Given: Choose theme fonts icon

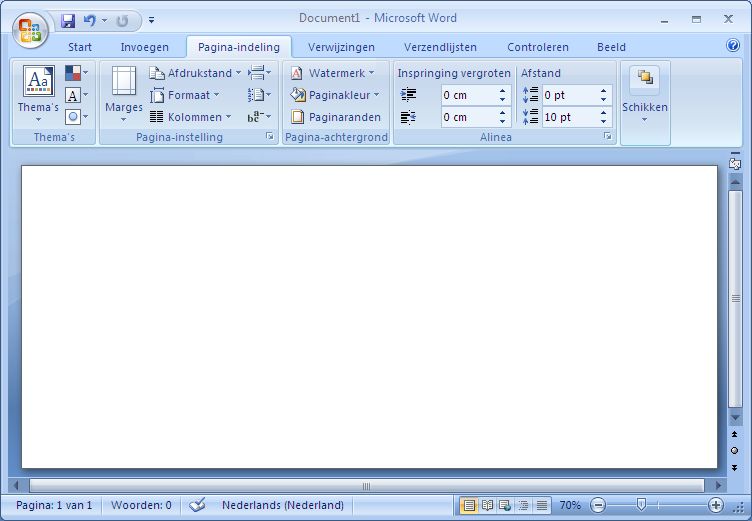Looking at the screenshot, I should (77, 95).
